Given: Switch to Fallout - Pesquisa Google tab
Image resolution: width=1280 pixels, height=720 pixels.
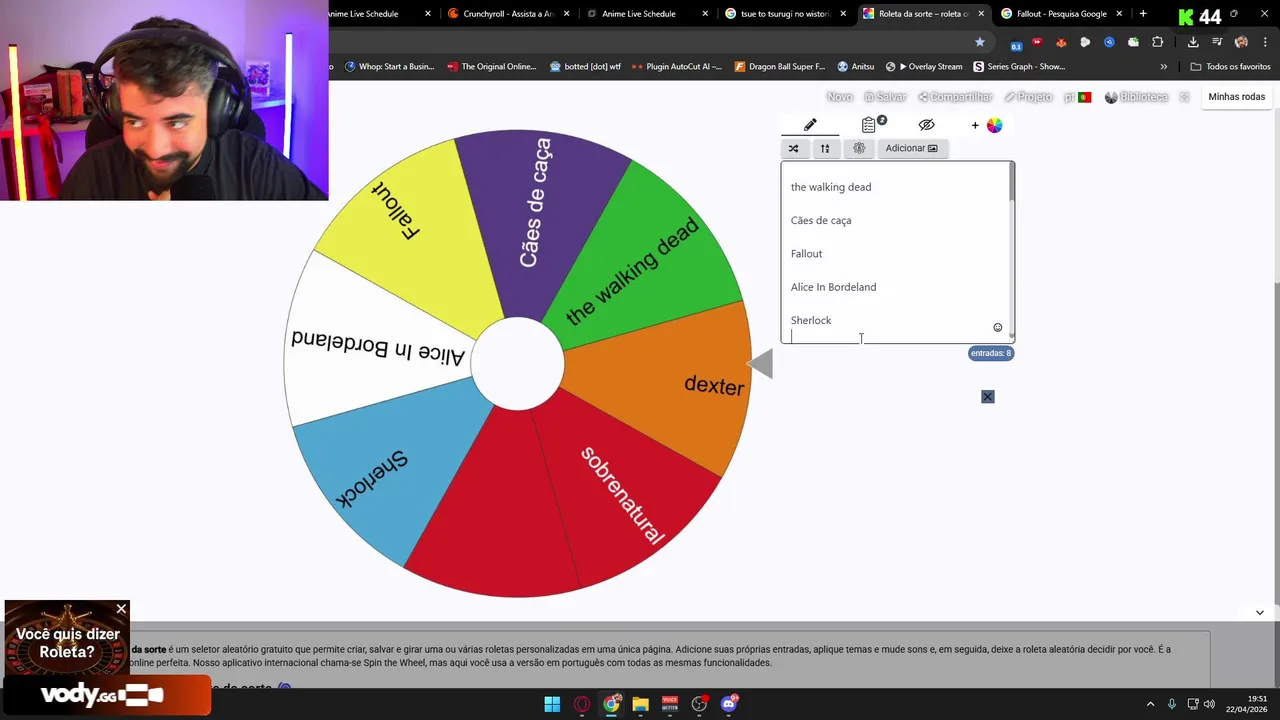Looking at the screenshot, I should [1062, 14].
